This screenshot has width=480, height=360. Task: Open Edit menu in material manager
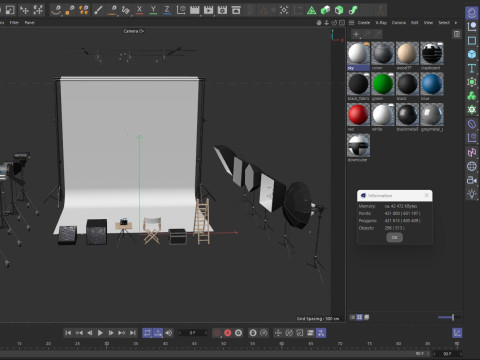click(414, 23)
